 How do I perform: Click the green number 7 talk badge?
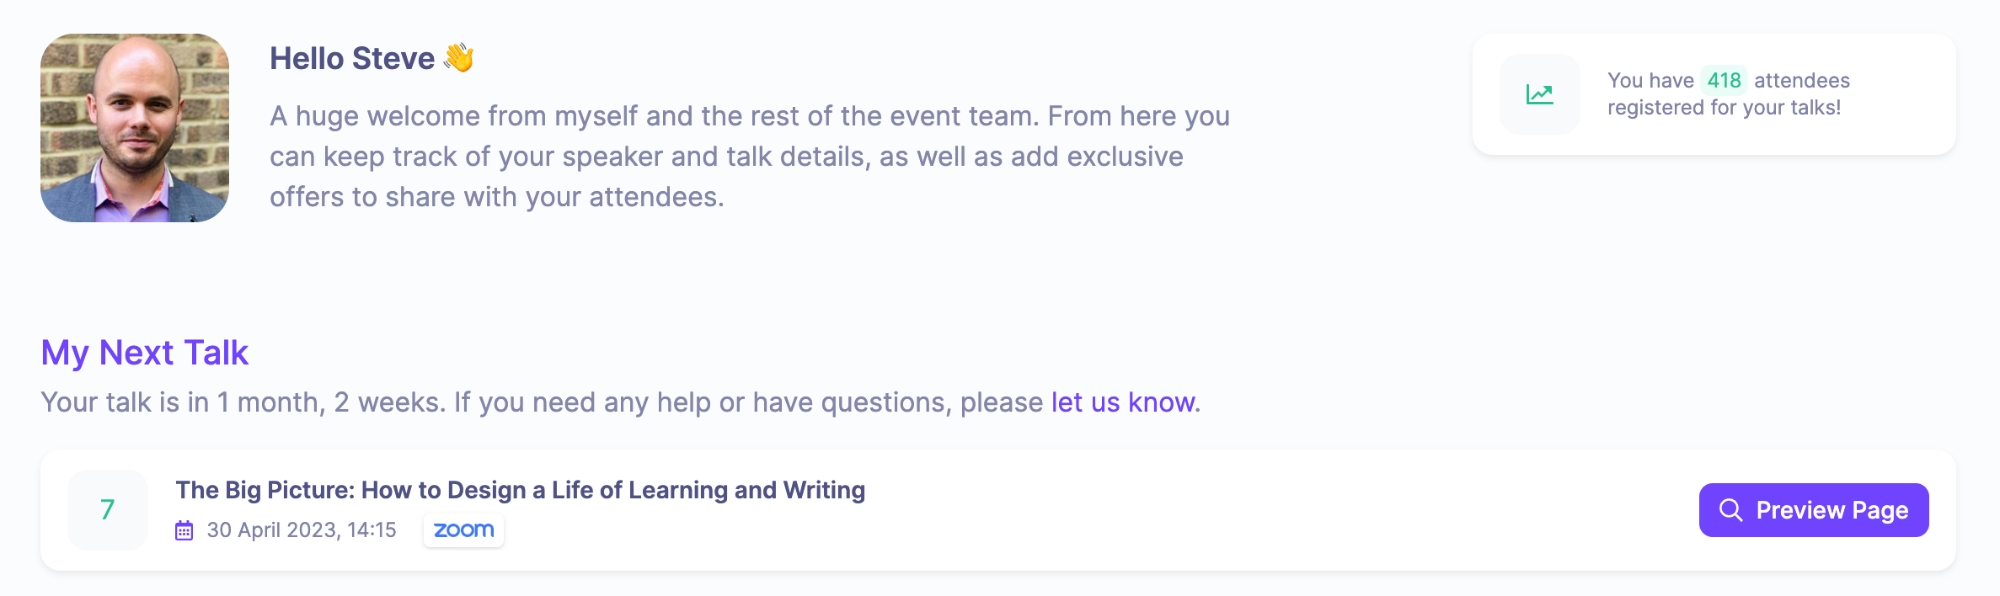(x=108, y=510)
